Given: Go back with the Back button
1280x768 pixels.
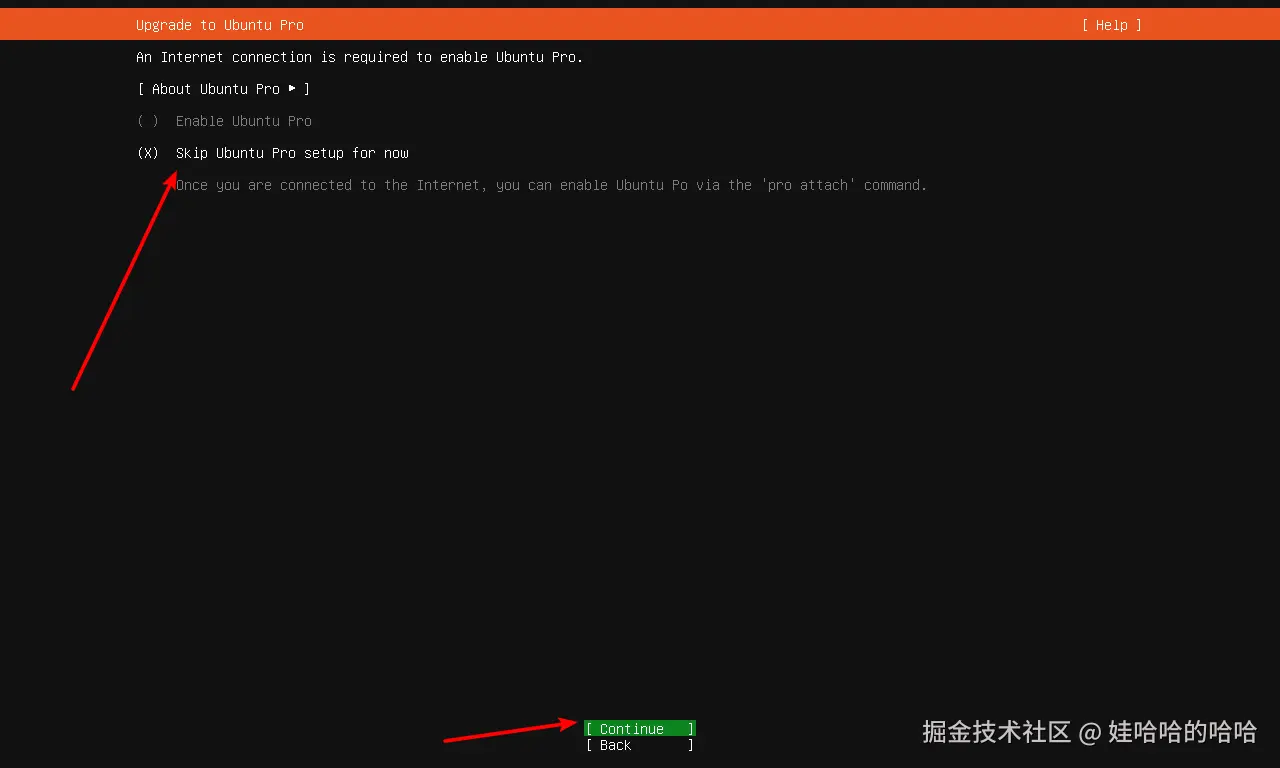Looking at the screenshot, I should click(x=640, y=745).
